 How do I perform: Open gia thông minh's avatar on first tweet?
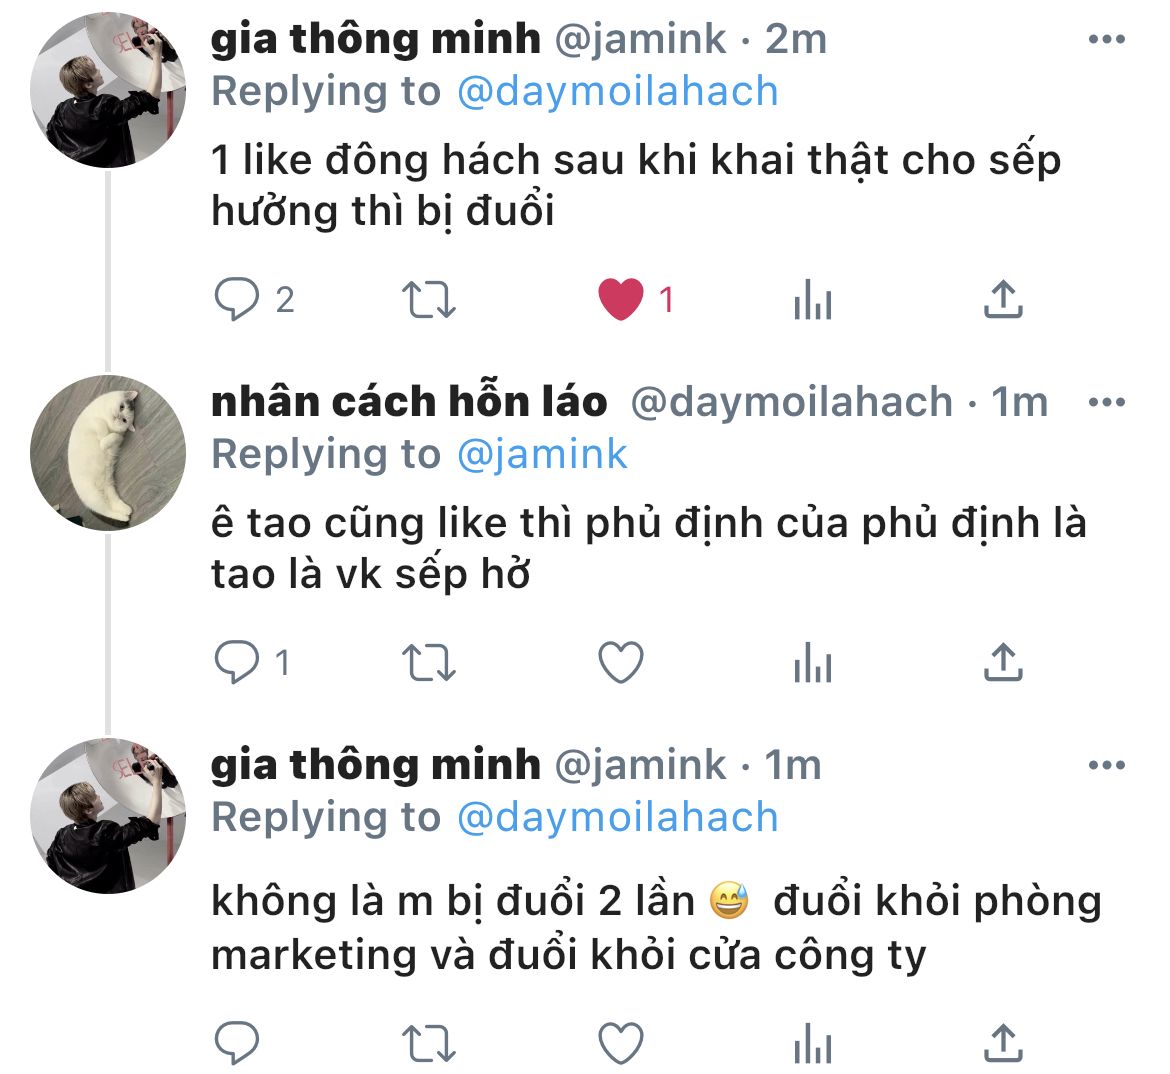pyautogui.click(x=108, y=90)
